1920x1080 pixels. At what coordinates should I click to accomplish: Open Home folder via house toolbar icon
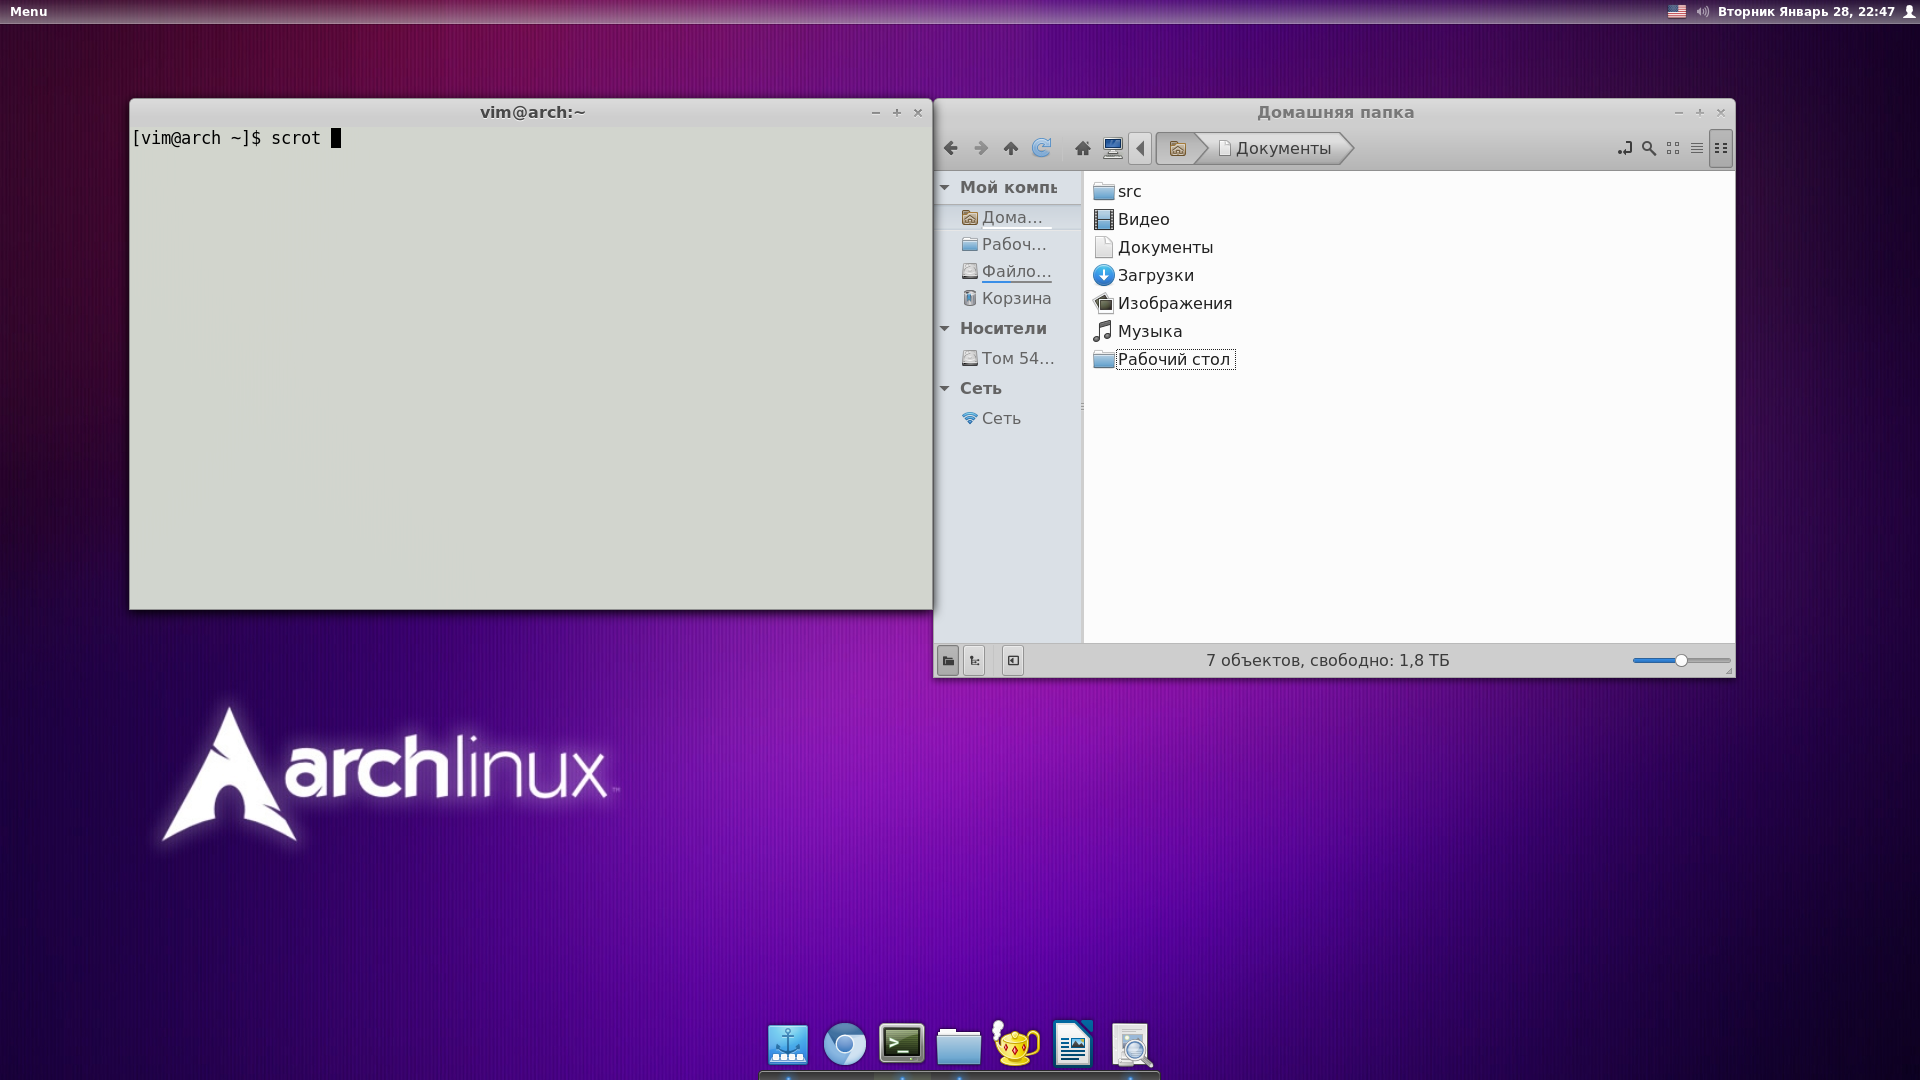click(x=1083, y=148)
